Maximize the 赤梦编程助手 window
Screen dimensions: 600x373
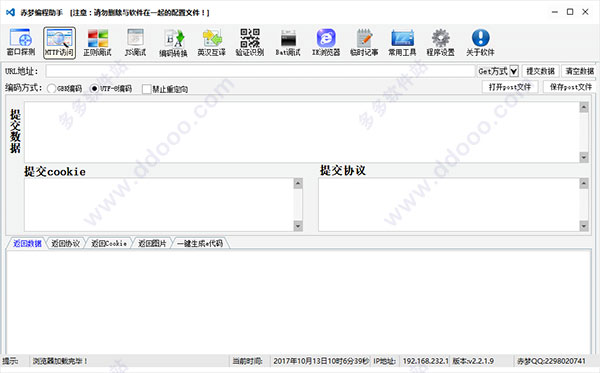[570, 12]
